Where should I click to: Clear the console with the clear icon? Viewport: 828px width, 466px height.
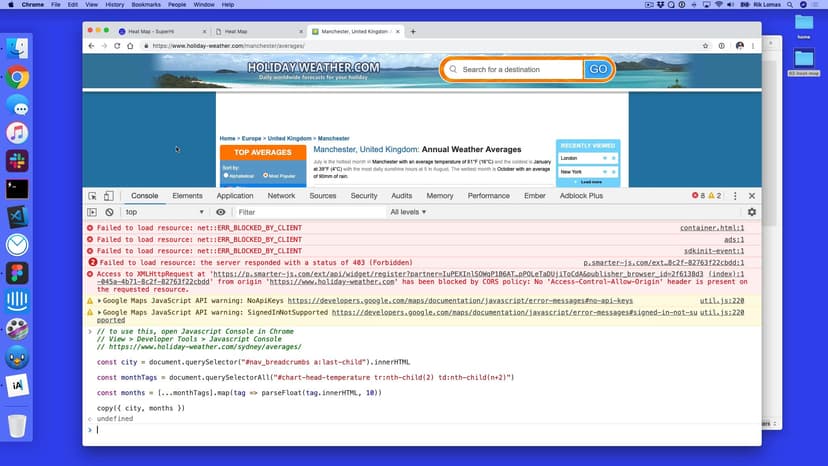tap(109, 212)
